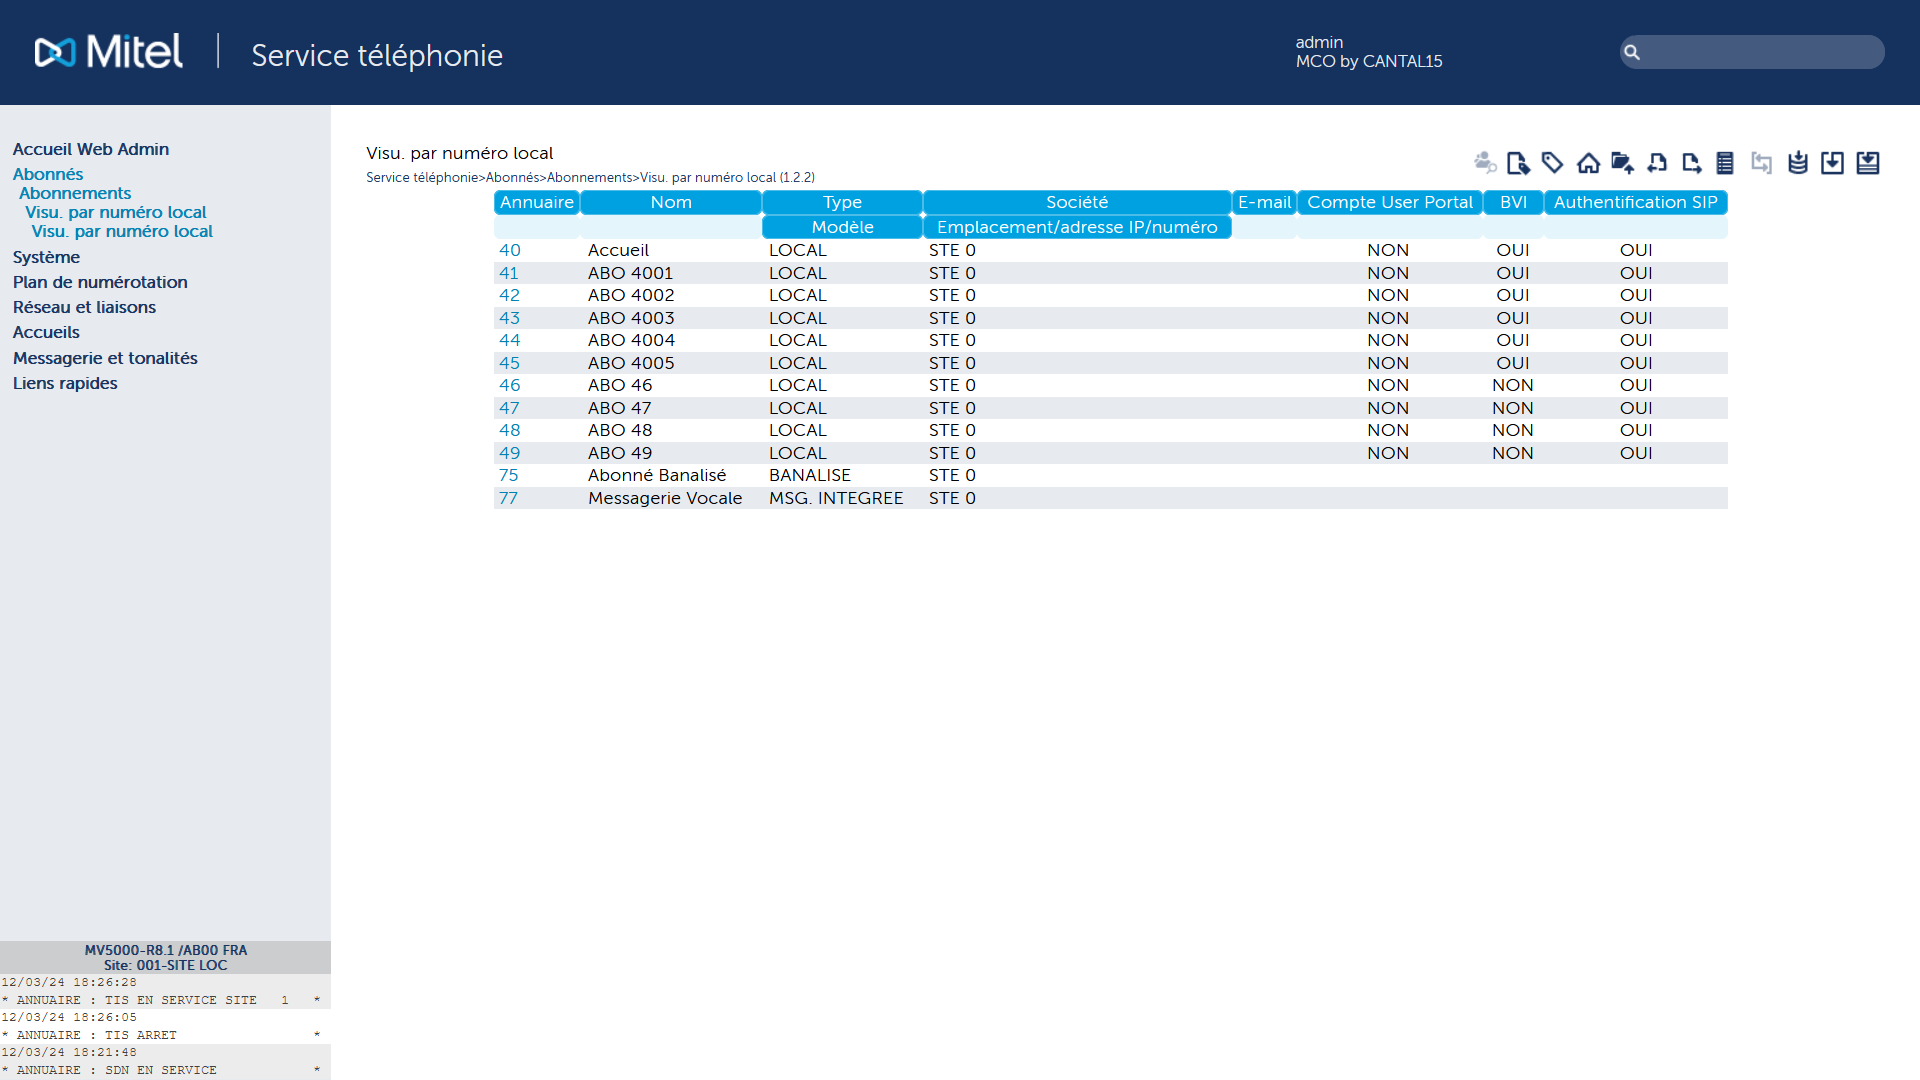The height and width of the screenshot is (1080, 1920).
Task: Sort by BVI column header
Action: pos(1513,202)
